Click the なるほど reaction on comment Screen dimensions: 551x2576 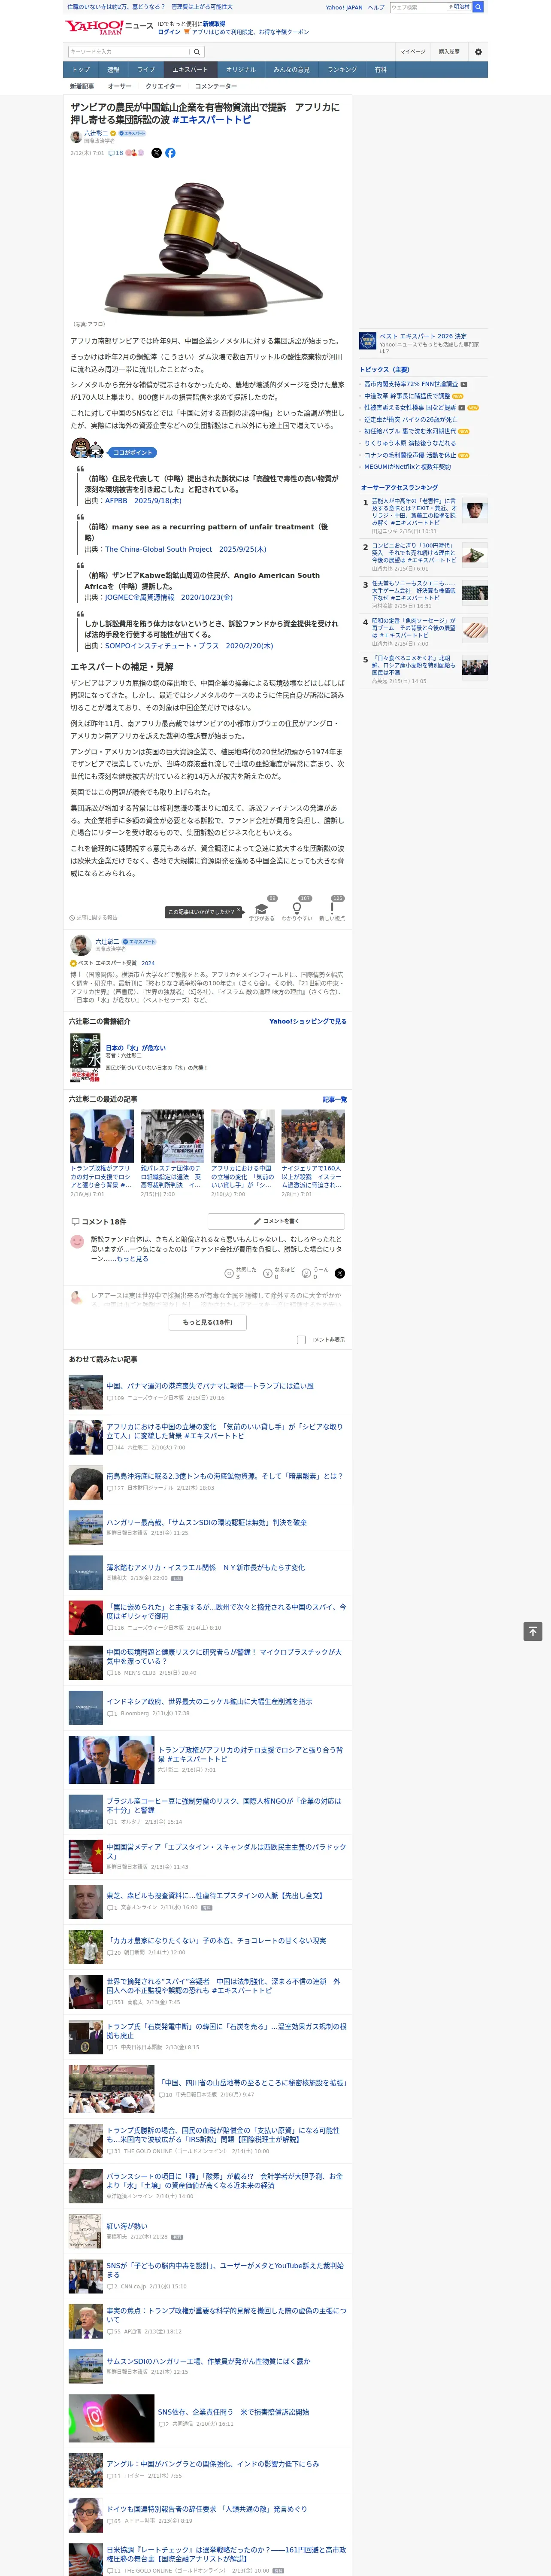(x=279, y=1273)
